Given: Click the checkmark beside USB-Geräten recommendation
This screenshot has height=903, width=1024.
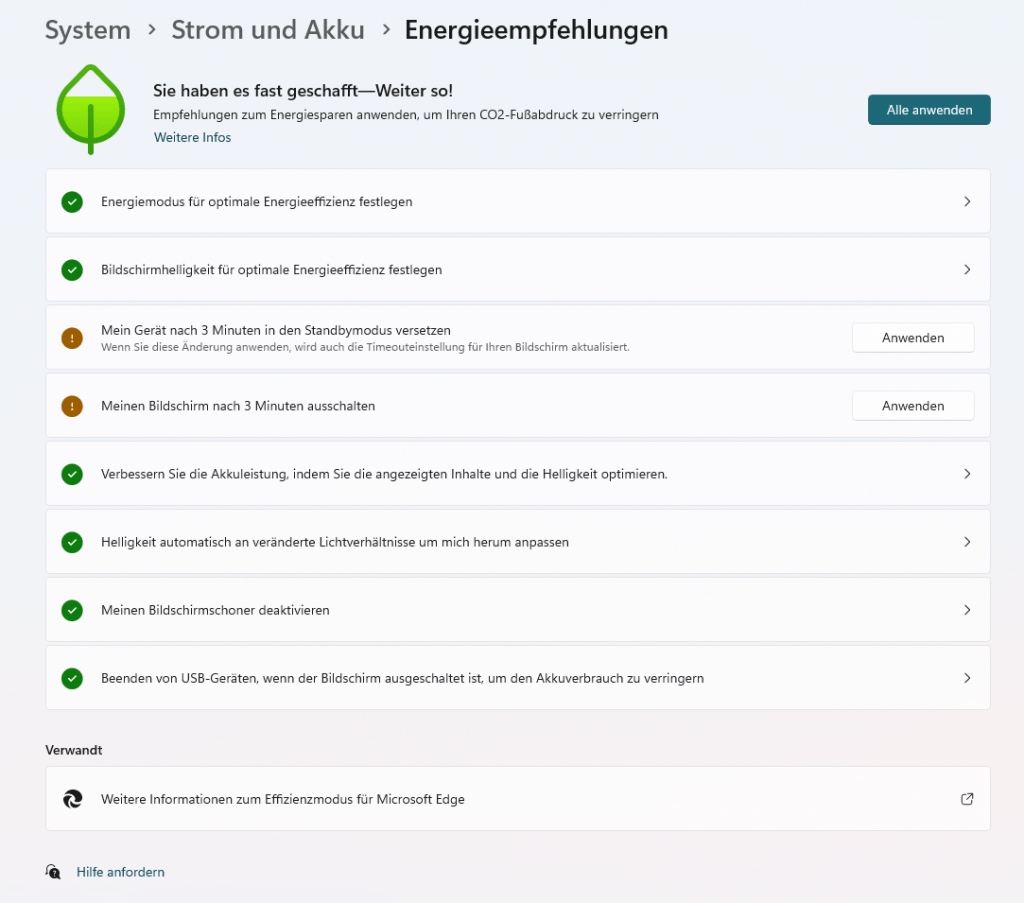Looking at the screenshot, I should tap(71, 677).
